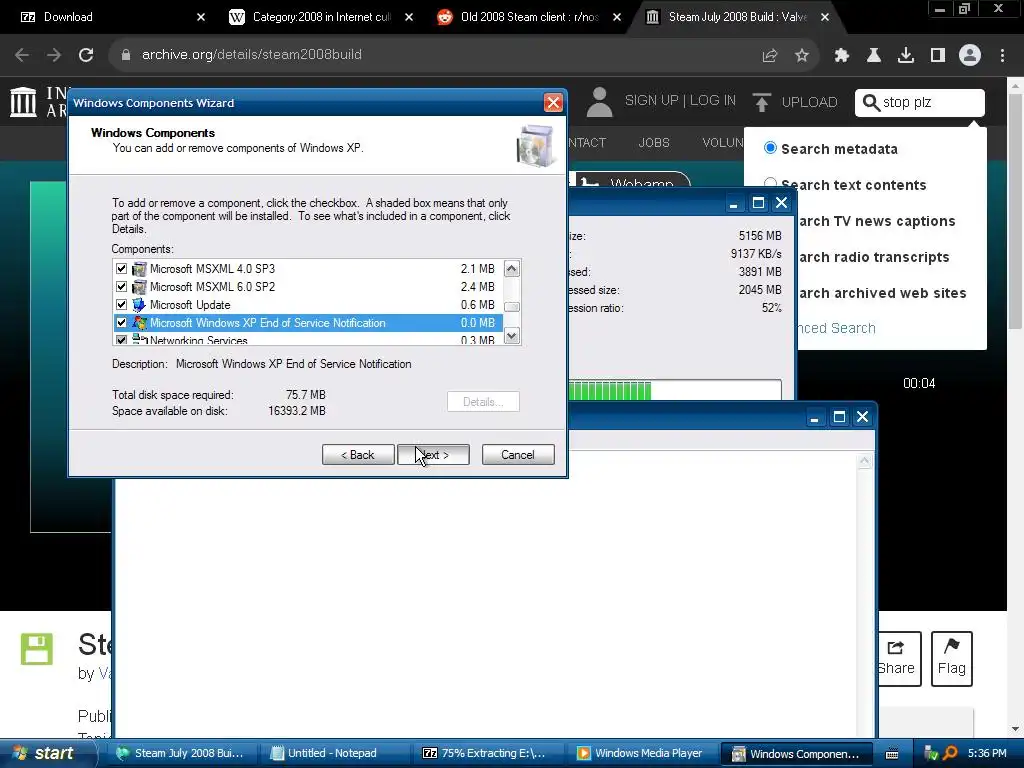Close the Download tab
The image size is (1024, 768).
(201, 17)
